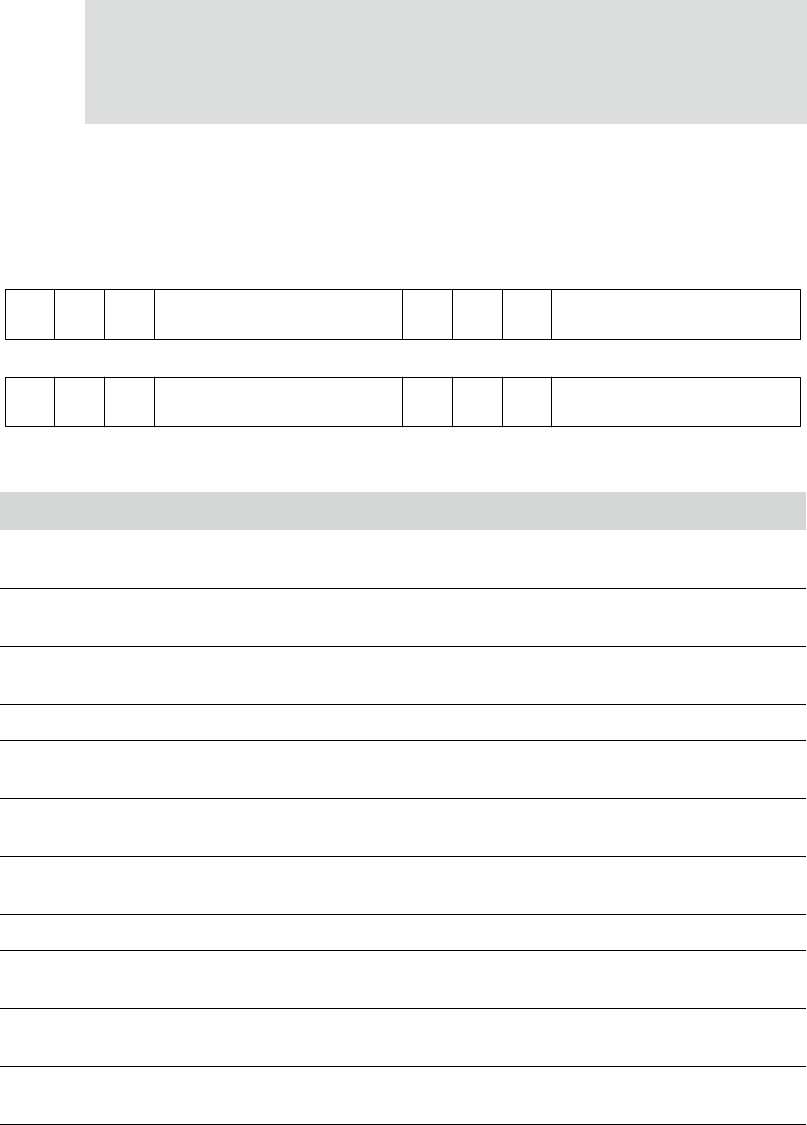Click the large gray banner at top
The width and height of the screenshot is (807, 1125).
tap(445, 62)
